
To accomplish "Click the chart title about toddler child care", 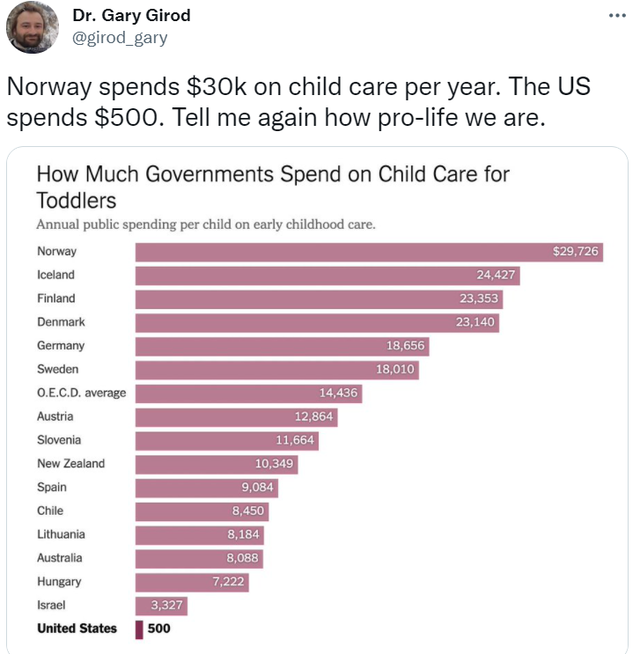I will click(x=273, y=187).
